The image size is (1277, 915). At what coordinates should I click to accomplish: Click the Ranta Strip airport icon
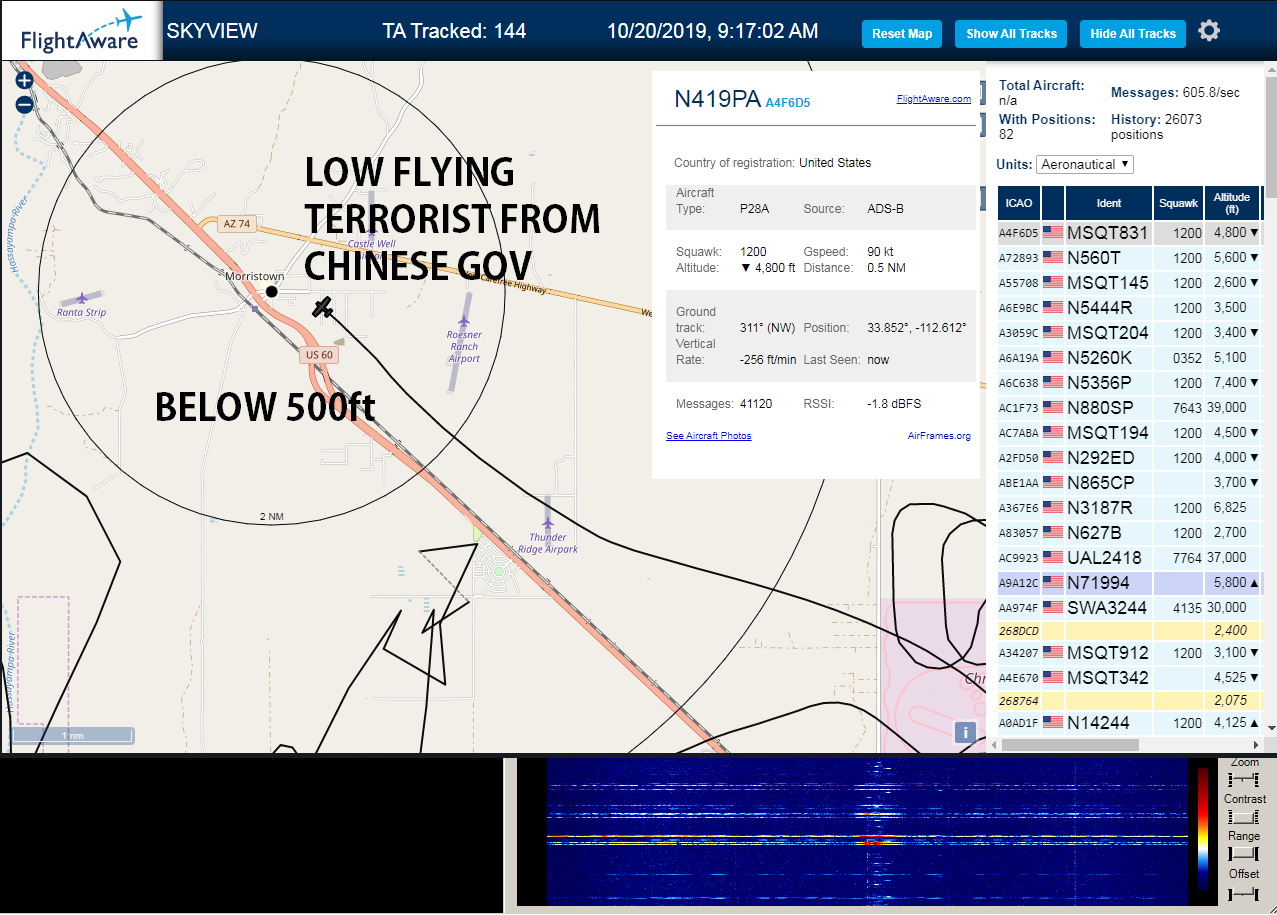pos(82,298)
